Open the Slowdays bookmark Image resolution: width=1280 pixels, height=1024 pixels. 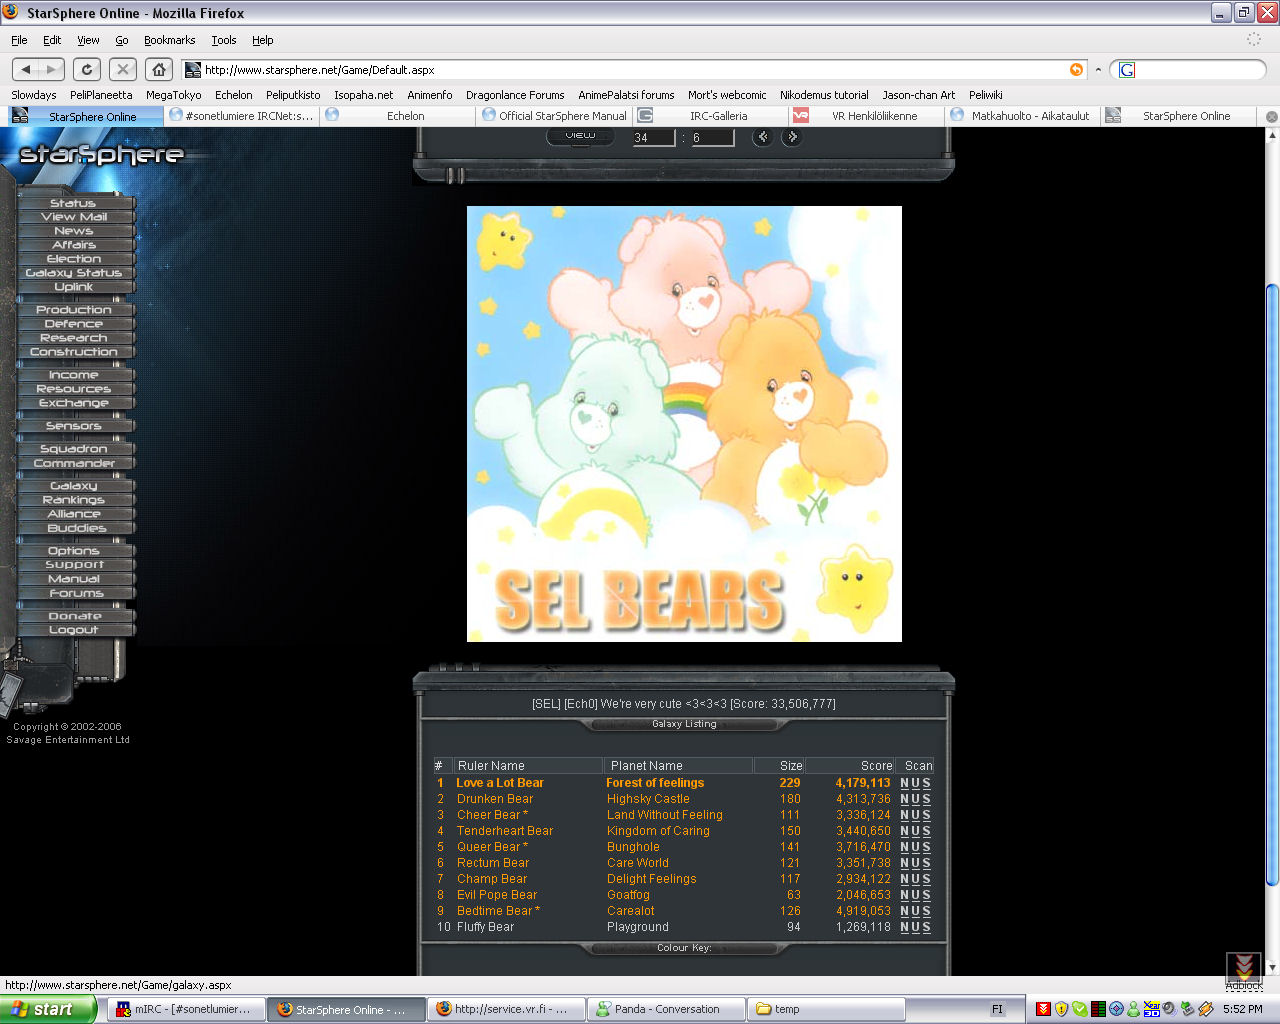(x=34, y=95)
